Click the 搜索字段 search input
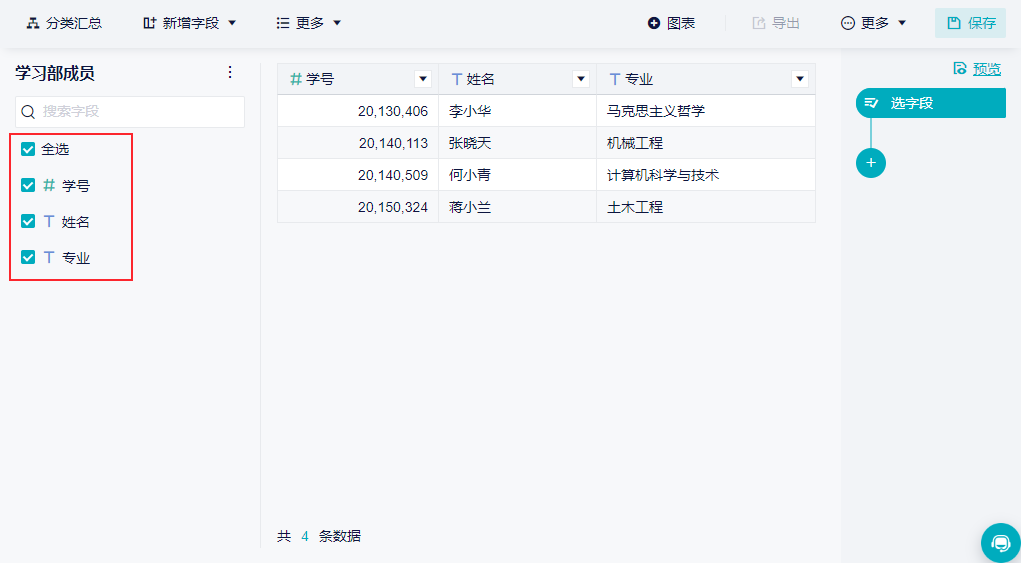Screen dimensions: 1021x563 pyautogui.click(x=140, y=112)
